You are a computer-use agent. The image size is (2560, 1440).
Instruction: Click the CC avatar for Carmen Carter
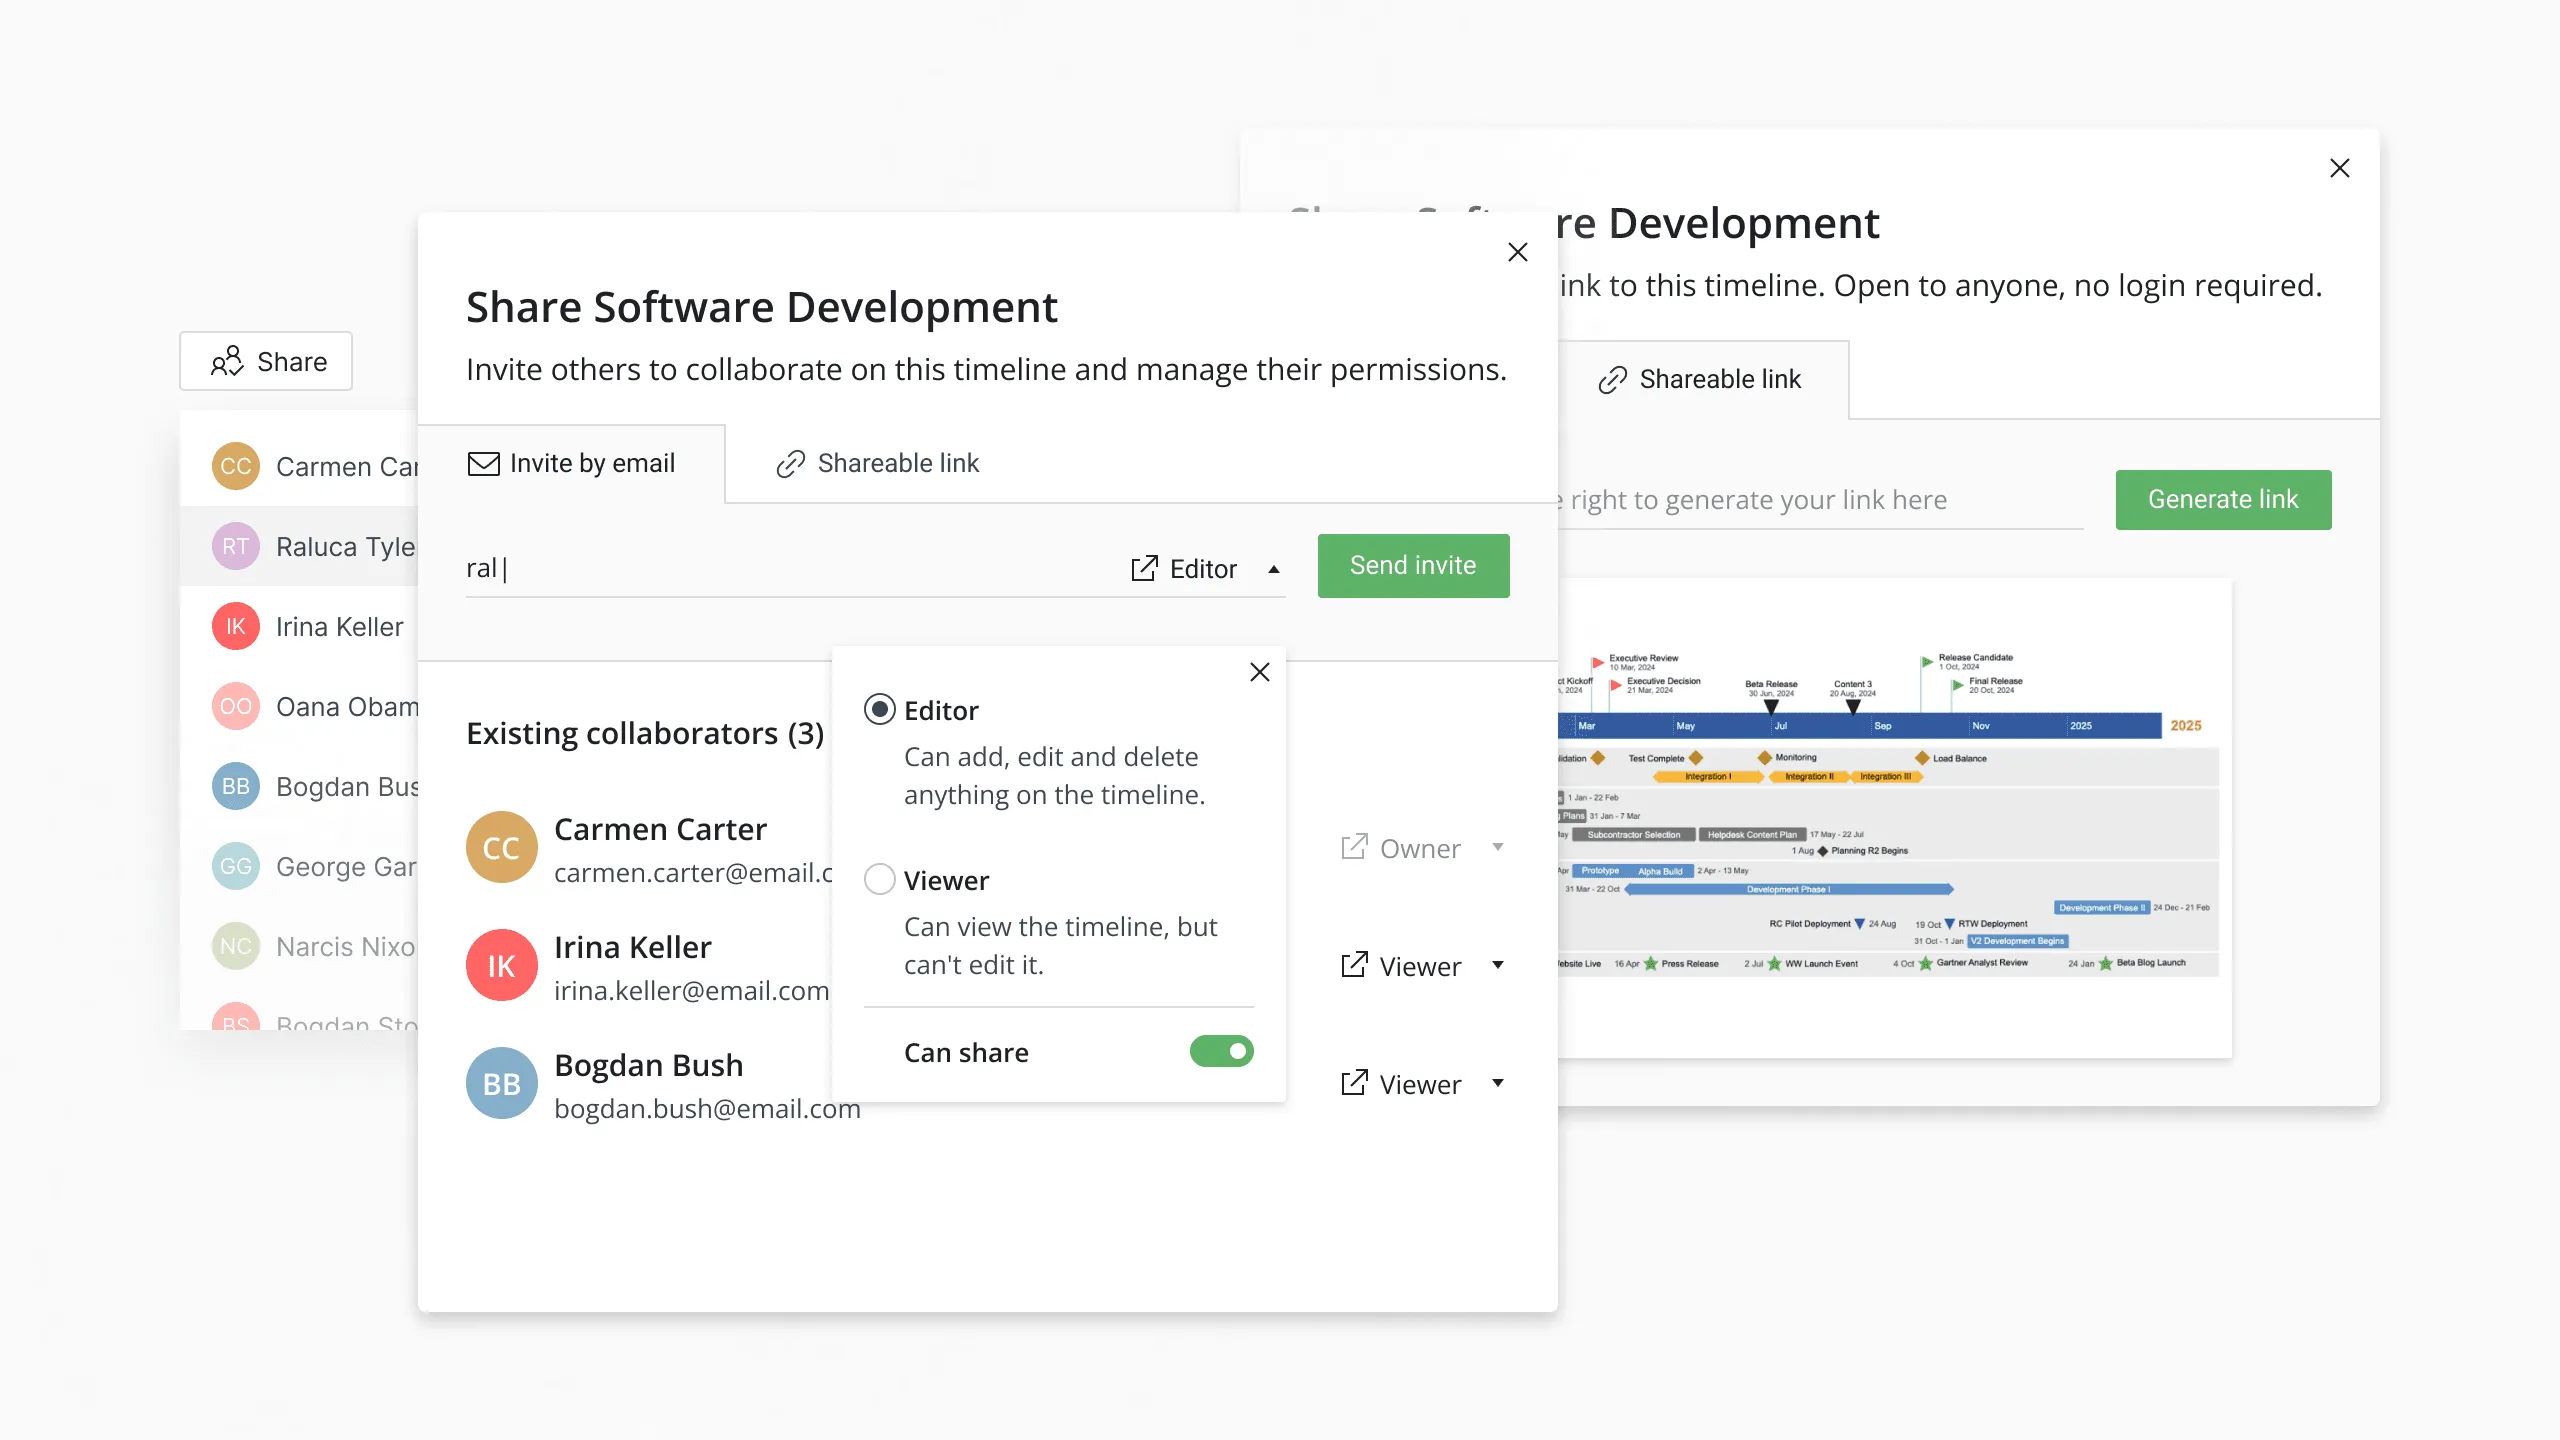point(501,846)
